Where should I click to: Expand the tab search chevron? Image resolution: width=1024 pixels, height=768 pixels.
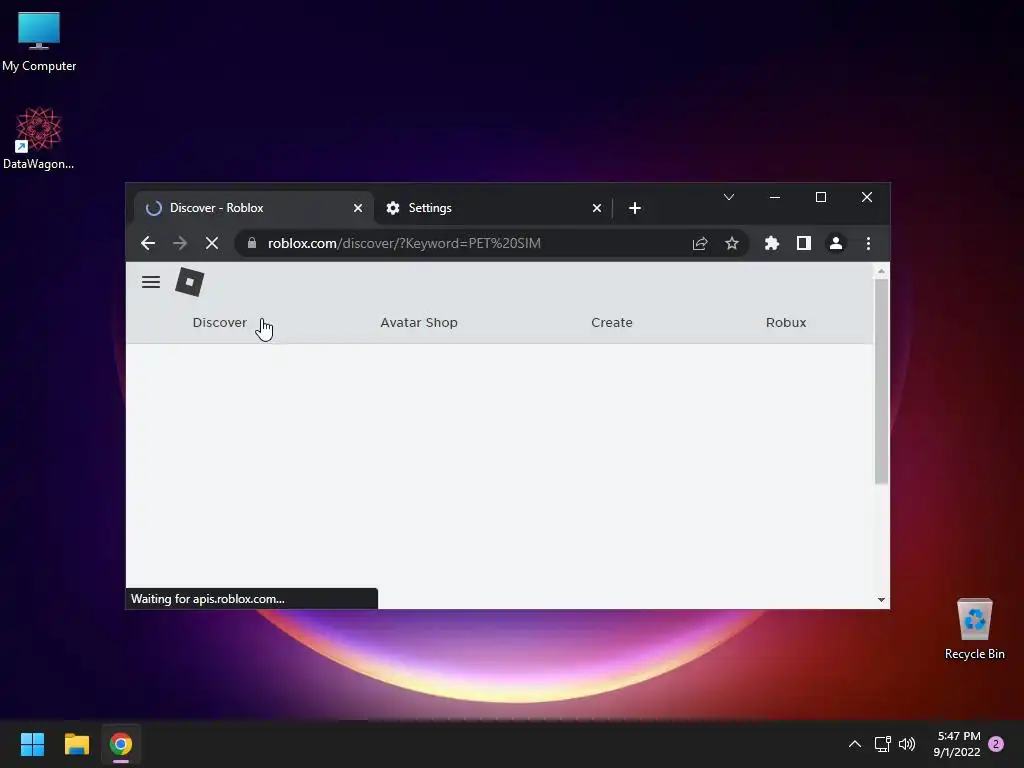tap(729, 197)
